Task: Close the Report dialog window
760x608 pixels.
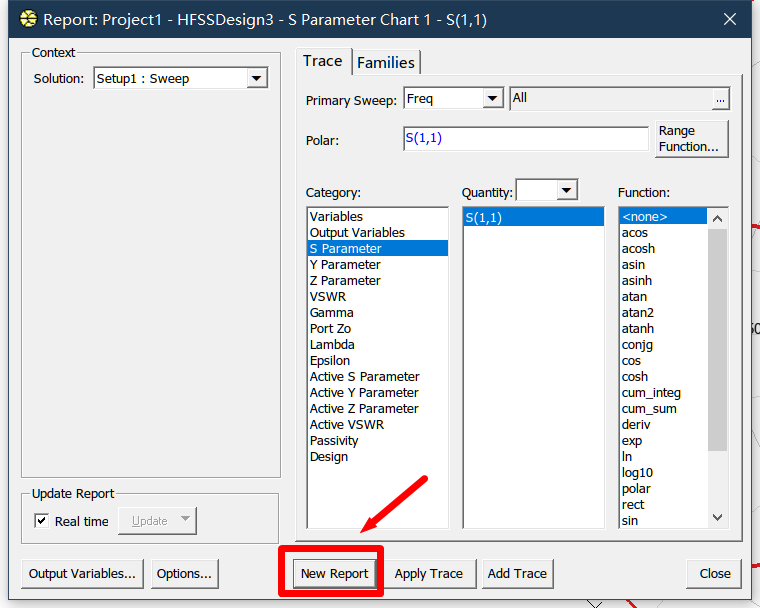Action: 729,19
